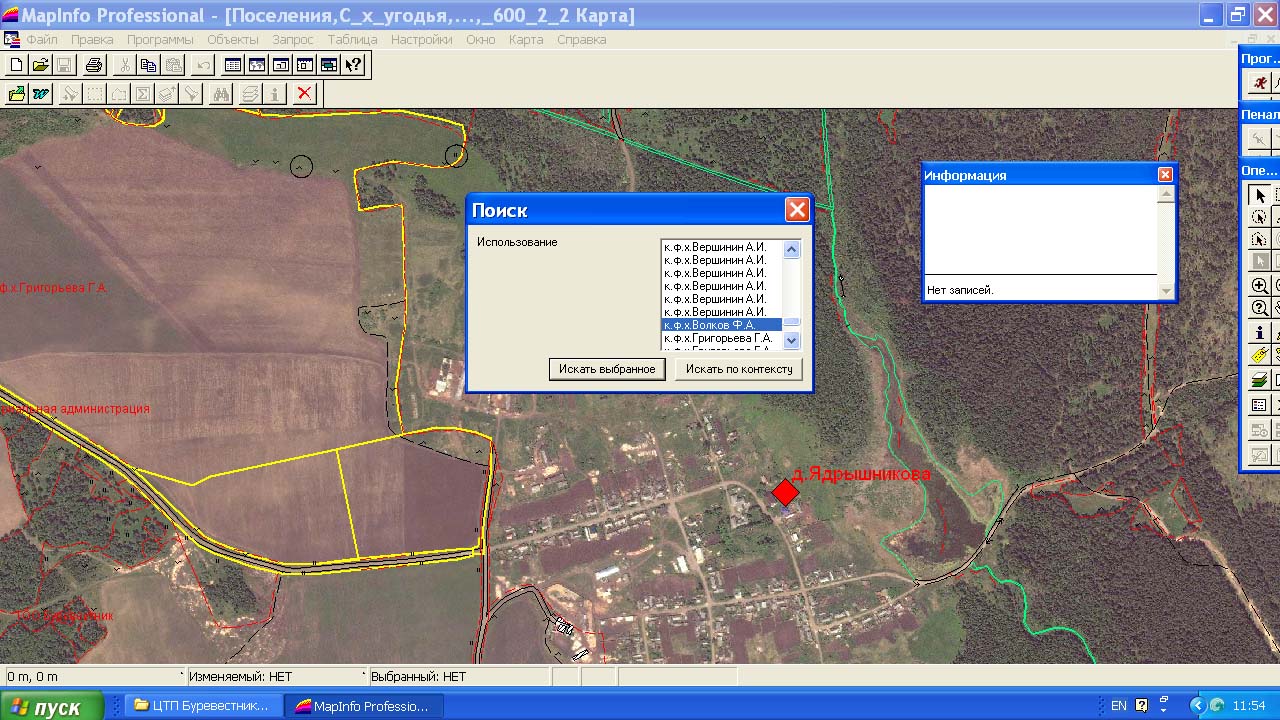This screenshot has height=720, width=1280.
Task: Click the Cut scissors icon
Action: (124, 66)
